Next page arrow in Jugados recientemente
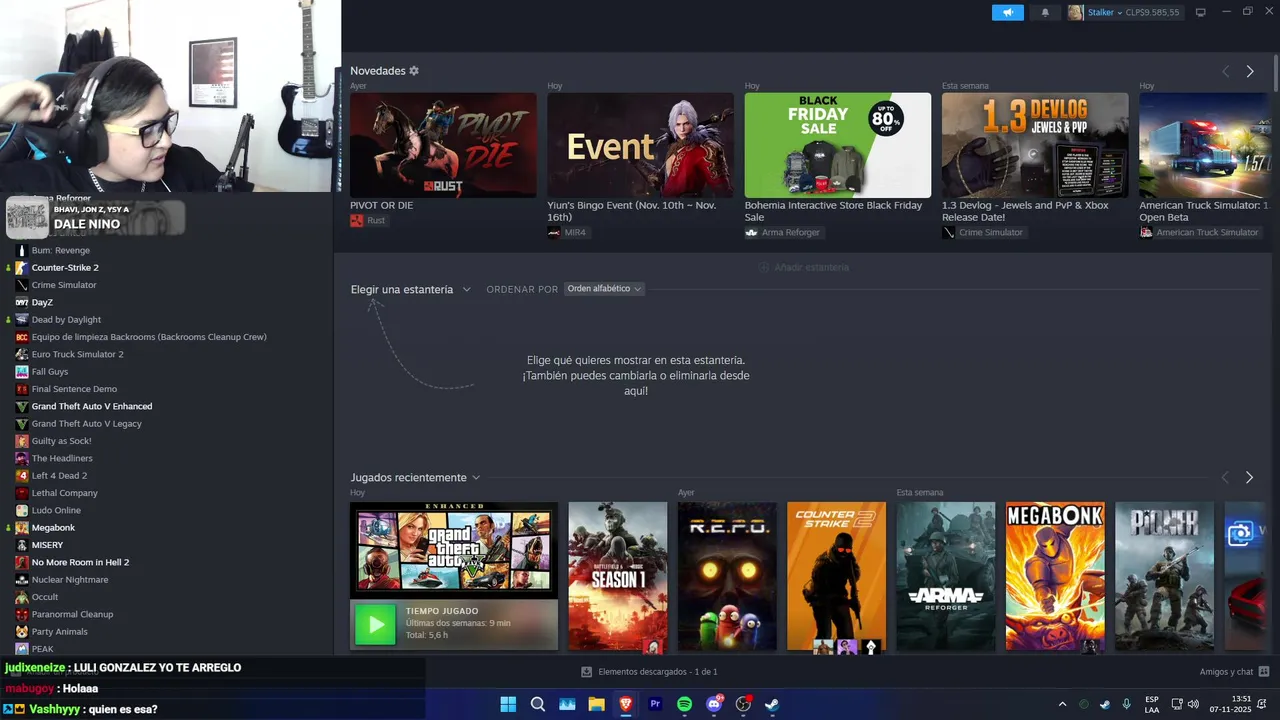1280x720 pixels. (x=1249, y=478)
